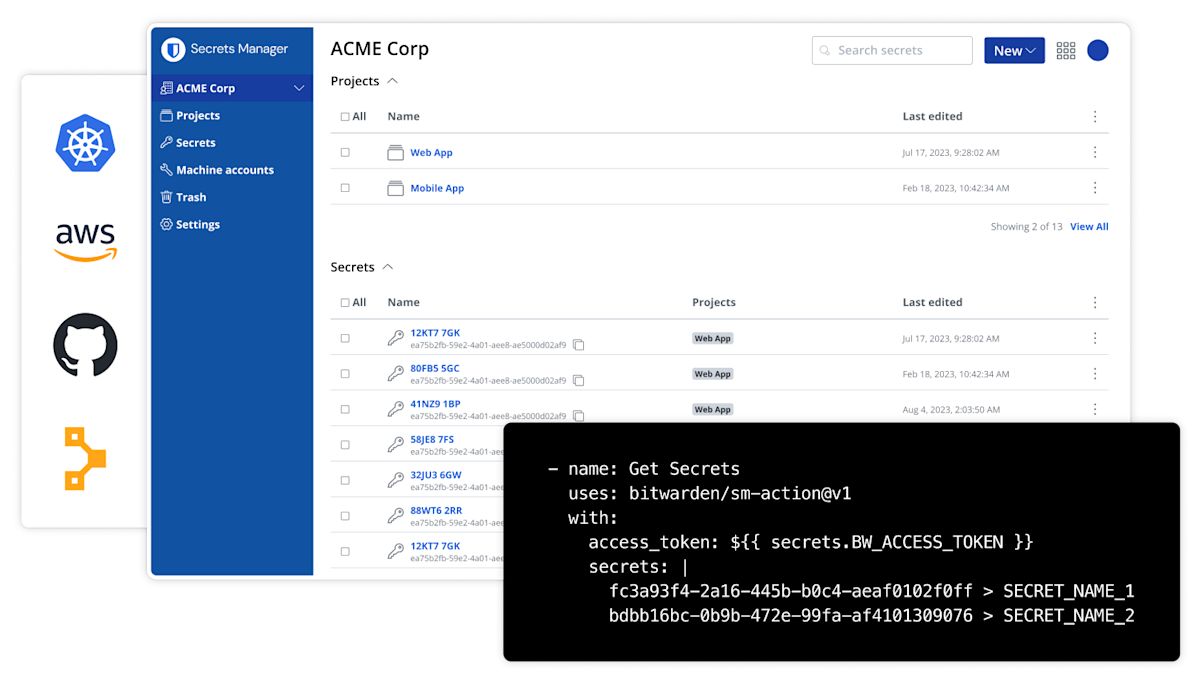
Task: Click the 'access_token' code line
Action: [811, 542]
